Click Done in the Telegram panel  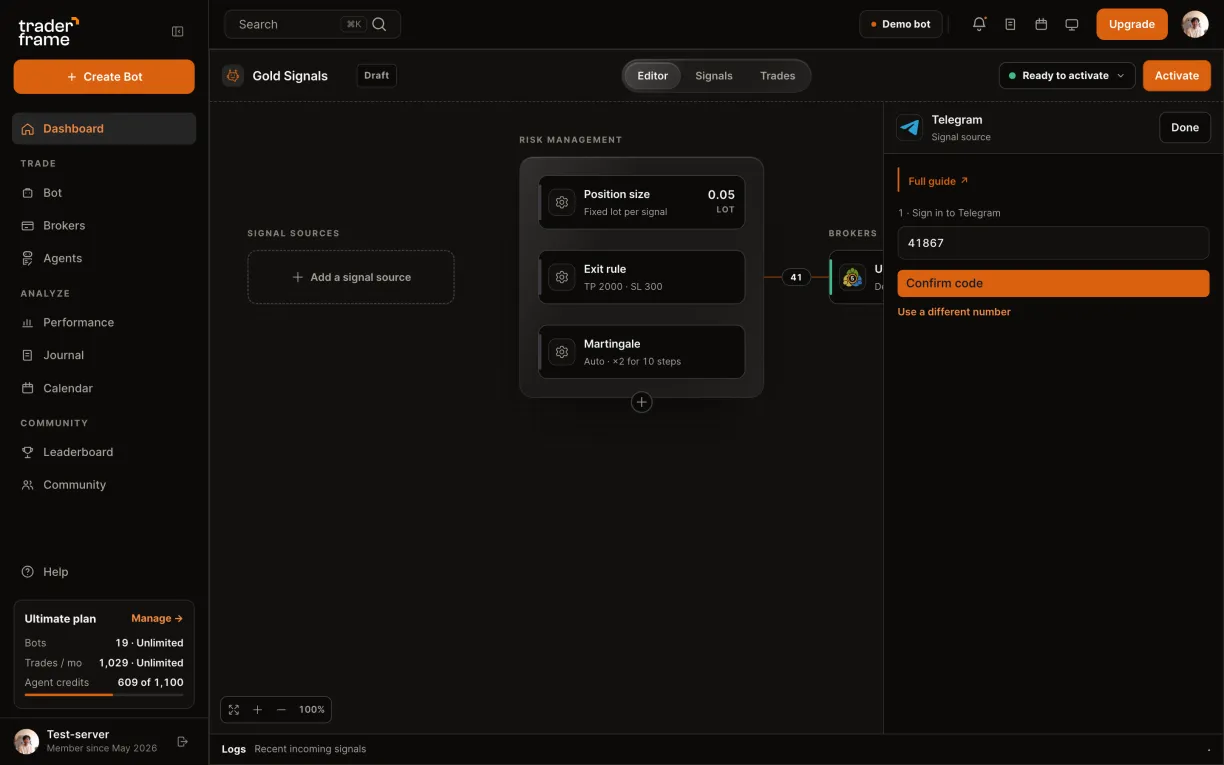[1185, 128]
